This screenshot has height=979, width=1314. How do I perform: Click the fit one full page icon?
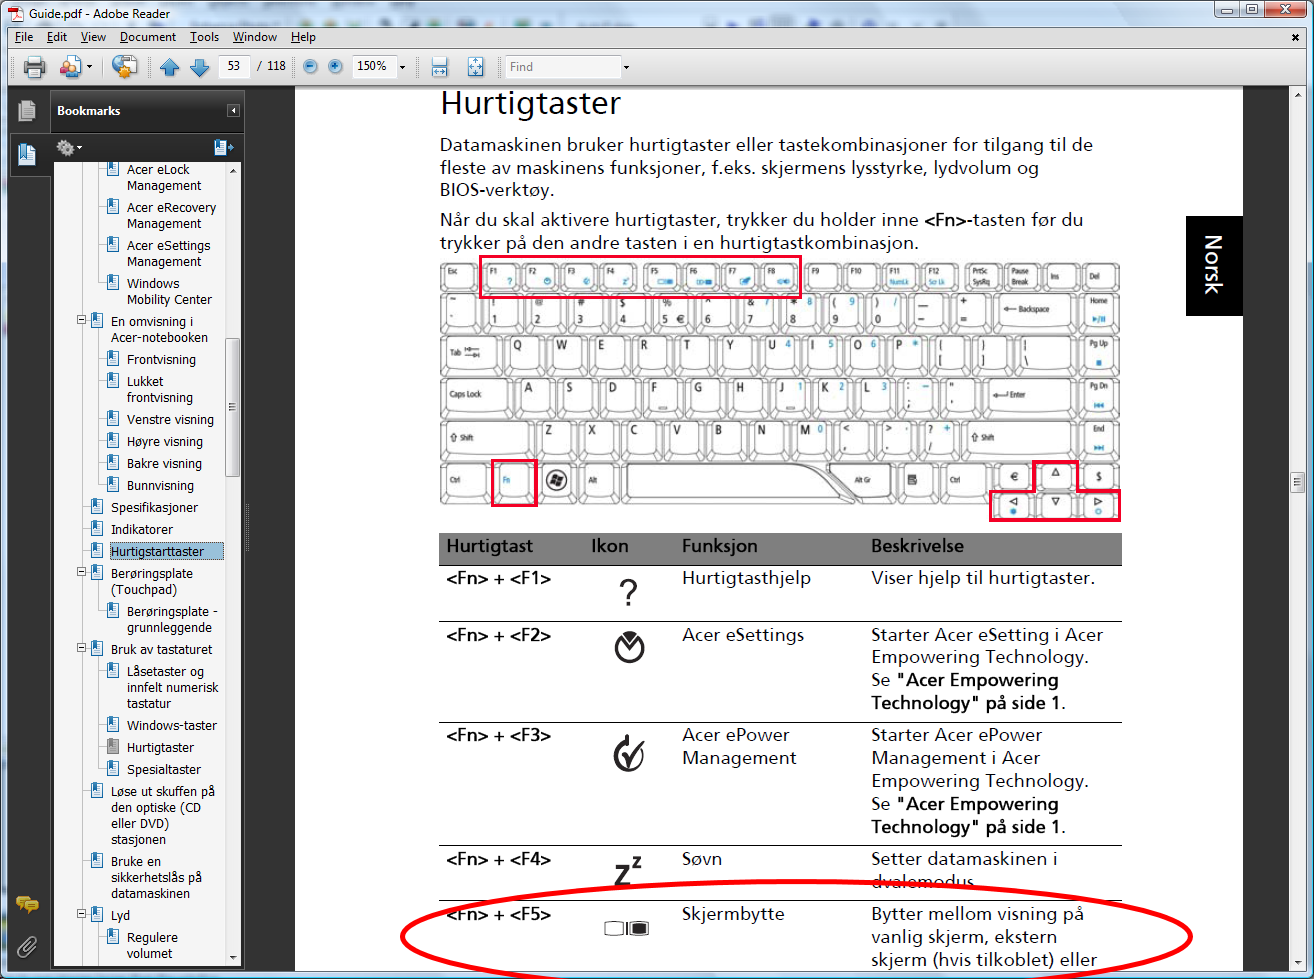475,67
